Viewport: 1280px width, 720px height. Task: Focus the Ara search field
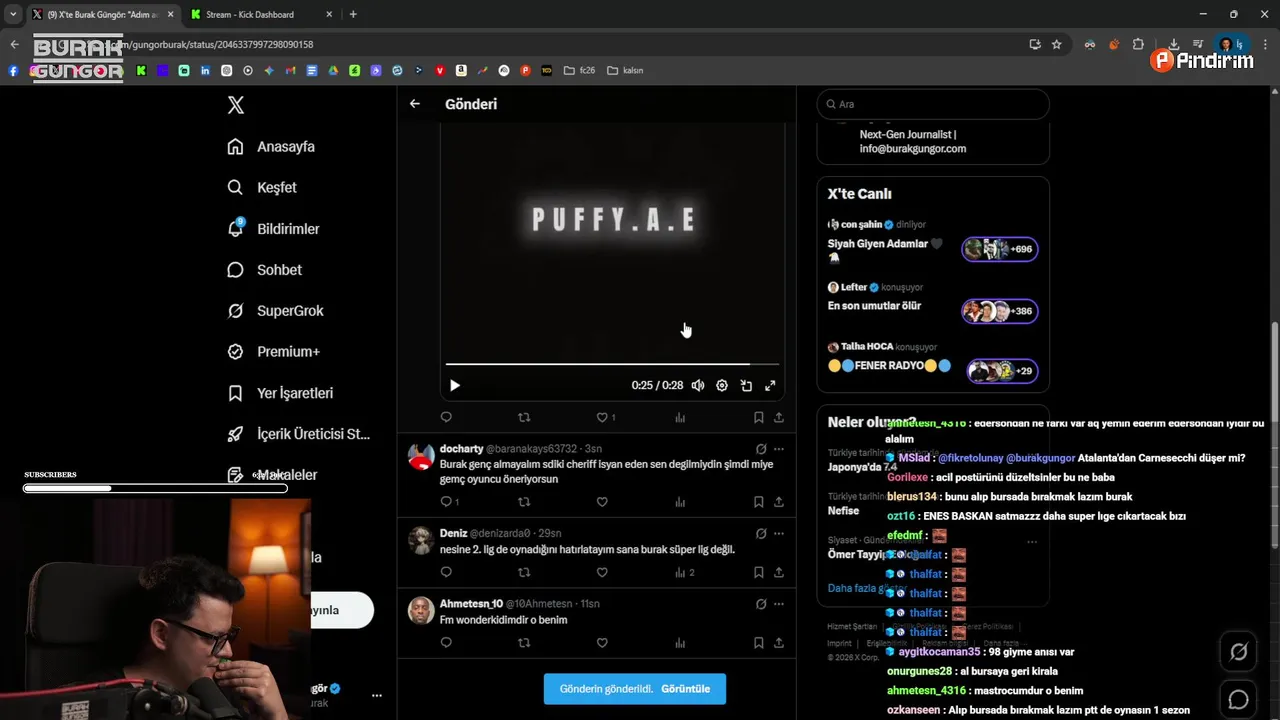(x=933, y=104)
